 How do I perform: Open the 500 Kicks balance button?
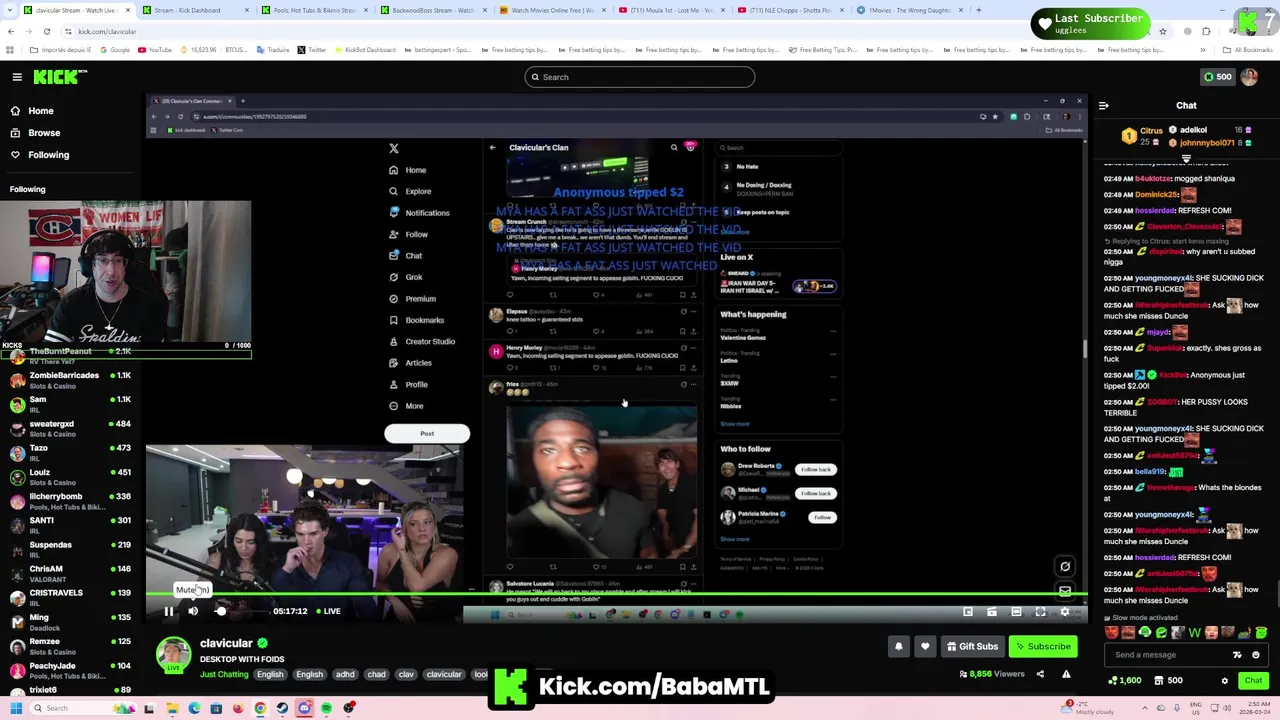pos(1217,77)
